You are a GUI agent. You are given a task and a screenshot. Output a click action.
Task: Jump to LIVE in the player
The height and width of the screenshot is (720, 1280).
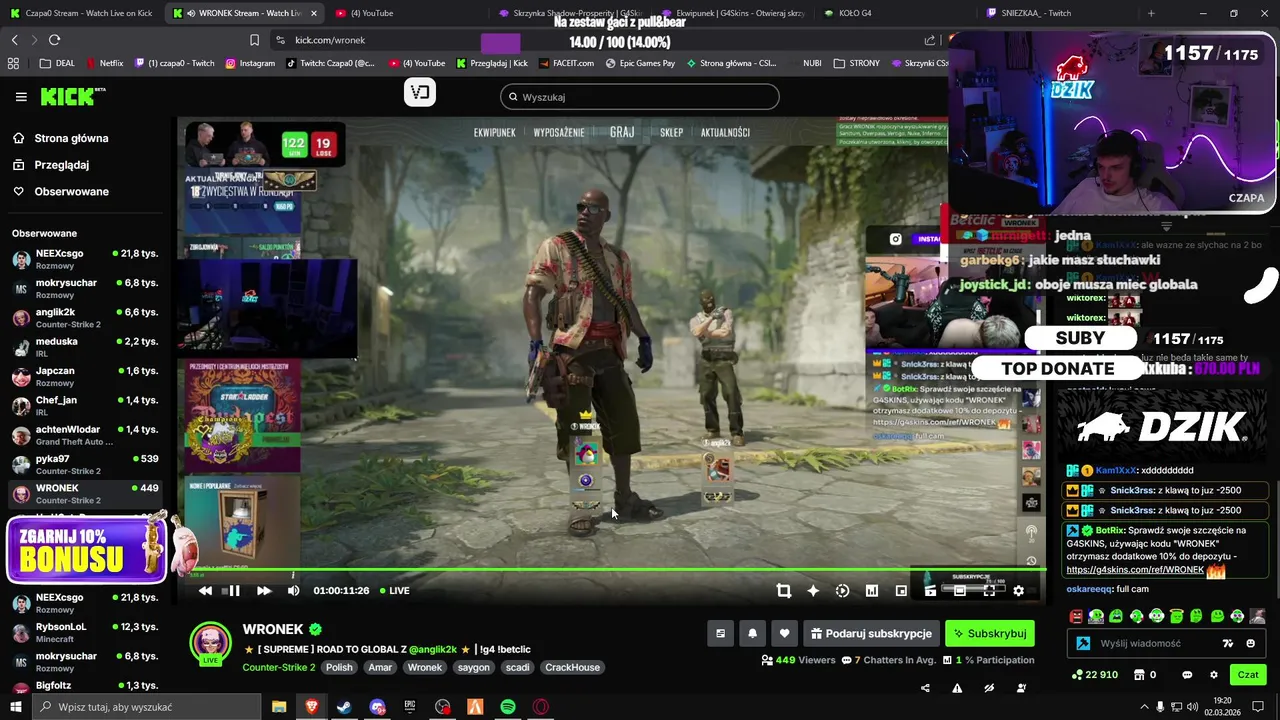pyautogui.click(x=395, y=591)
